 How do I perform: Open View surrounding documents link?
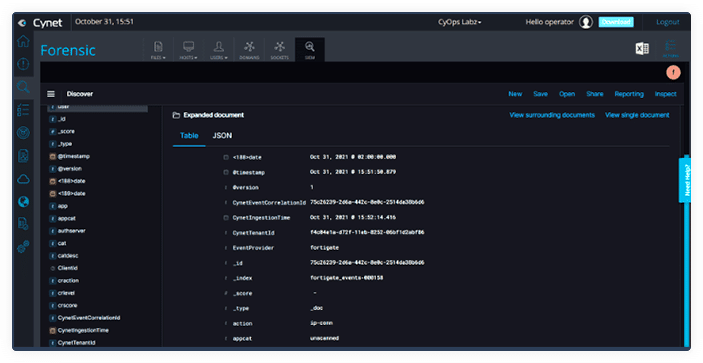pyautogui.click(x=552, y=115)
